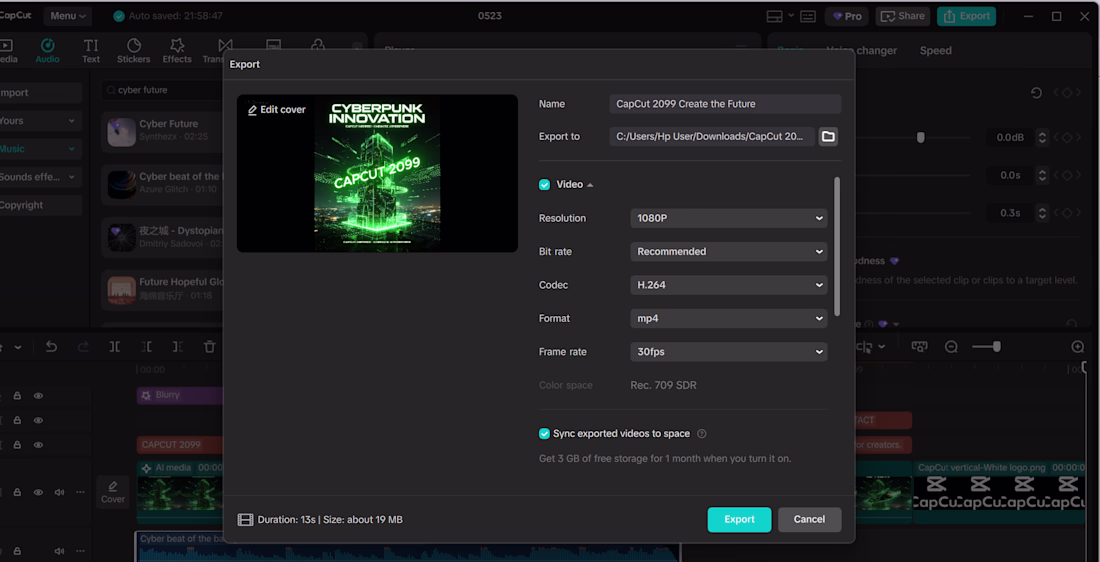This screenshot has height=562, width=1100.
Task: Click the Pro diamond button
Action: point(847,16)
